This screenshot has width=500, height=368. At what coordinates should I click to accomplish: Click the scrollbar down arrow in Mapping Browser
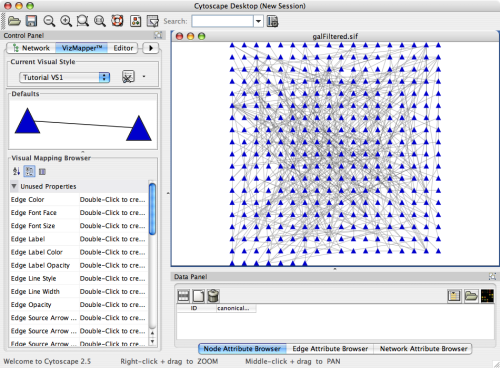point(152,342)
